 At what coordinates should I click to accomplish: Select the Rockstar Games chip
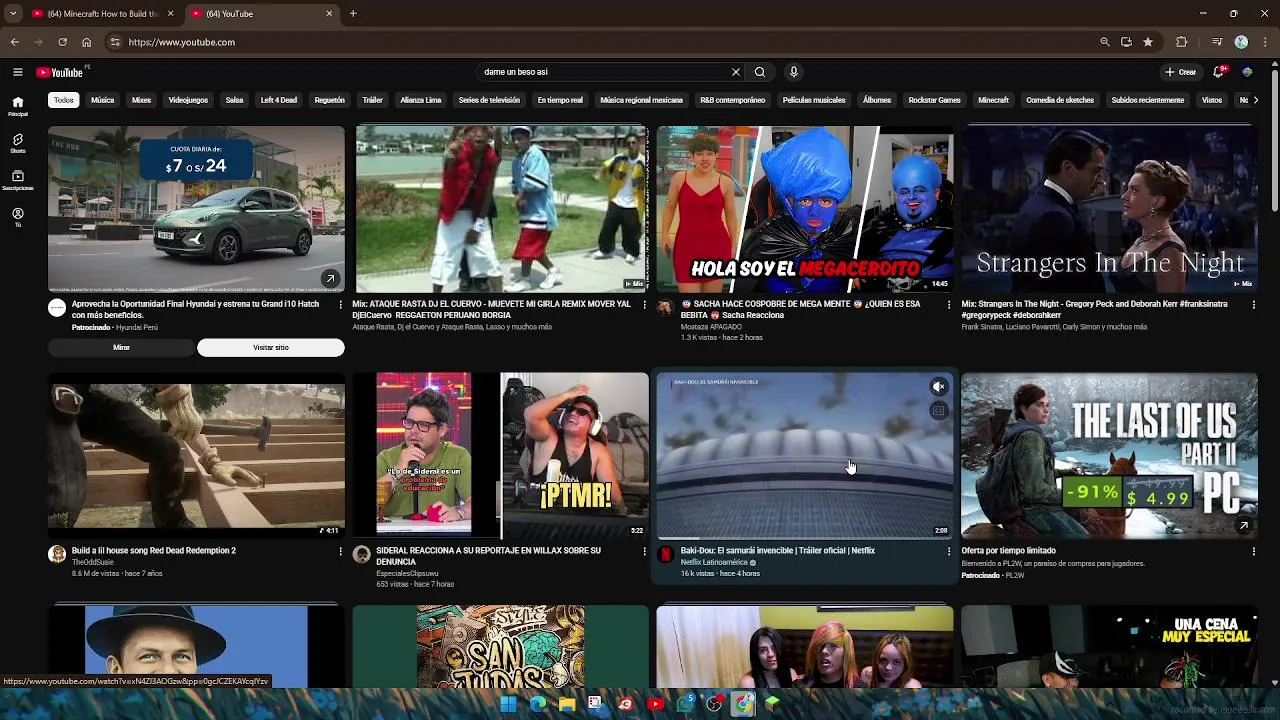pyautogui.click(x=934, y=100)
